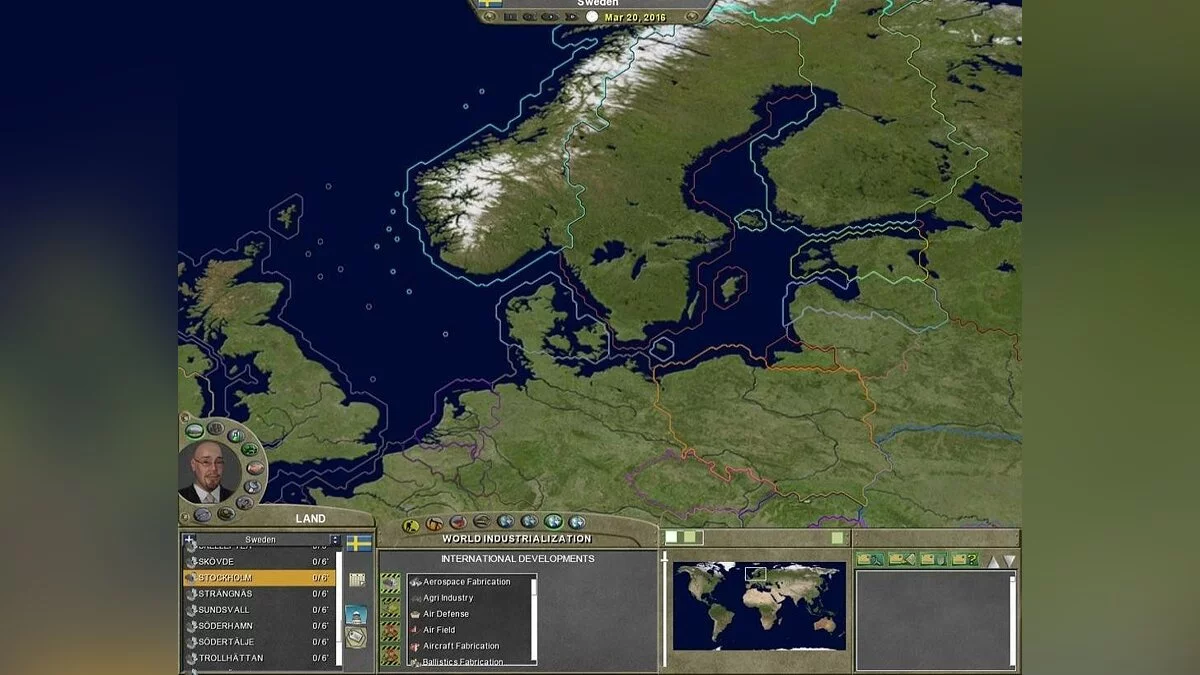
Task: Click the World Industrialization panel title
Action: [517, 539]
